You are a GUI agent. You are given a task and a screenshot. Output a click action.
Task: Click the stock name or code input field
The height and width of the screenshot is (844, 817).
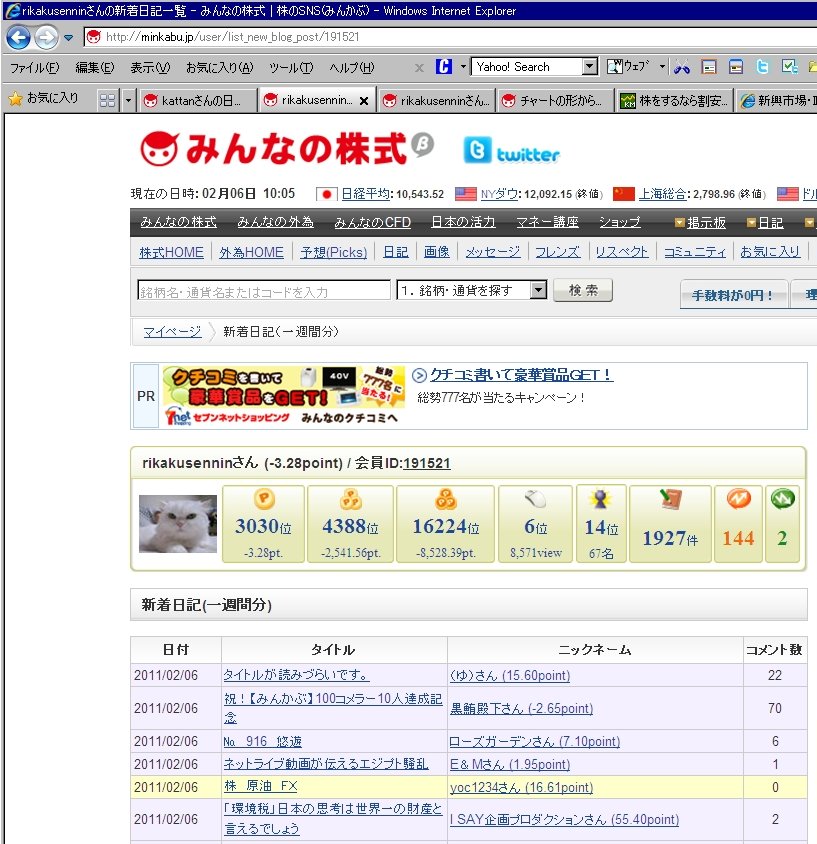click(264, 291)
